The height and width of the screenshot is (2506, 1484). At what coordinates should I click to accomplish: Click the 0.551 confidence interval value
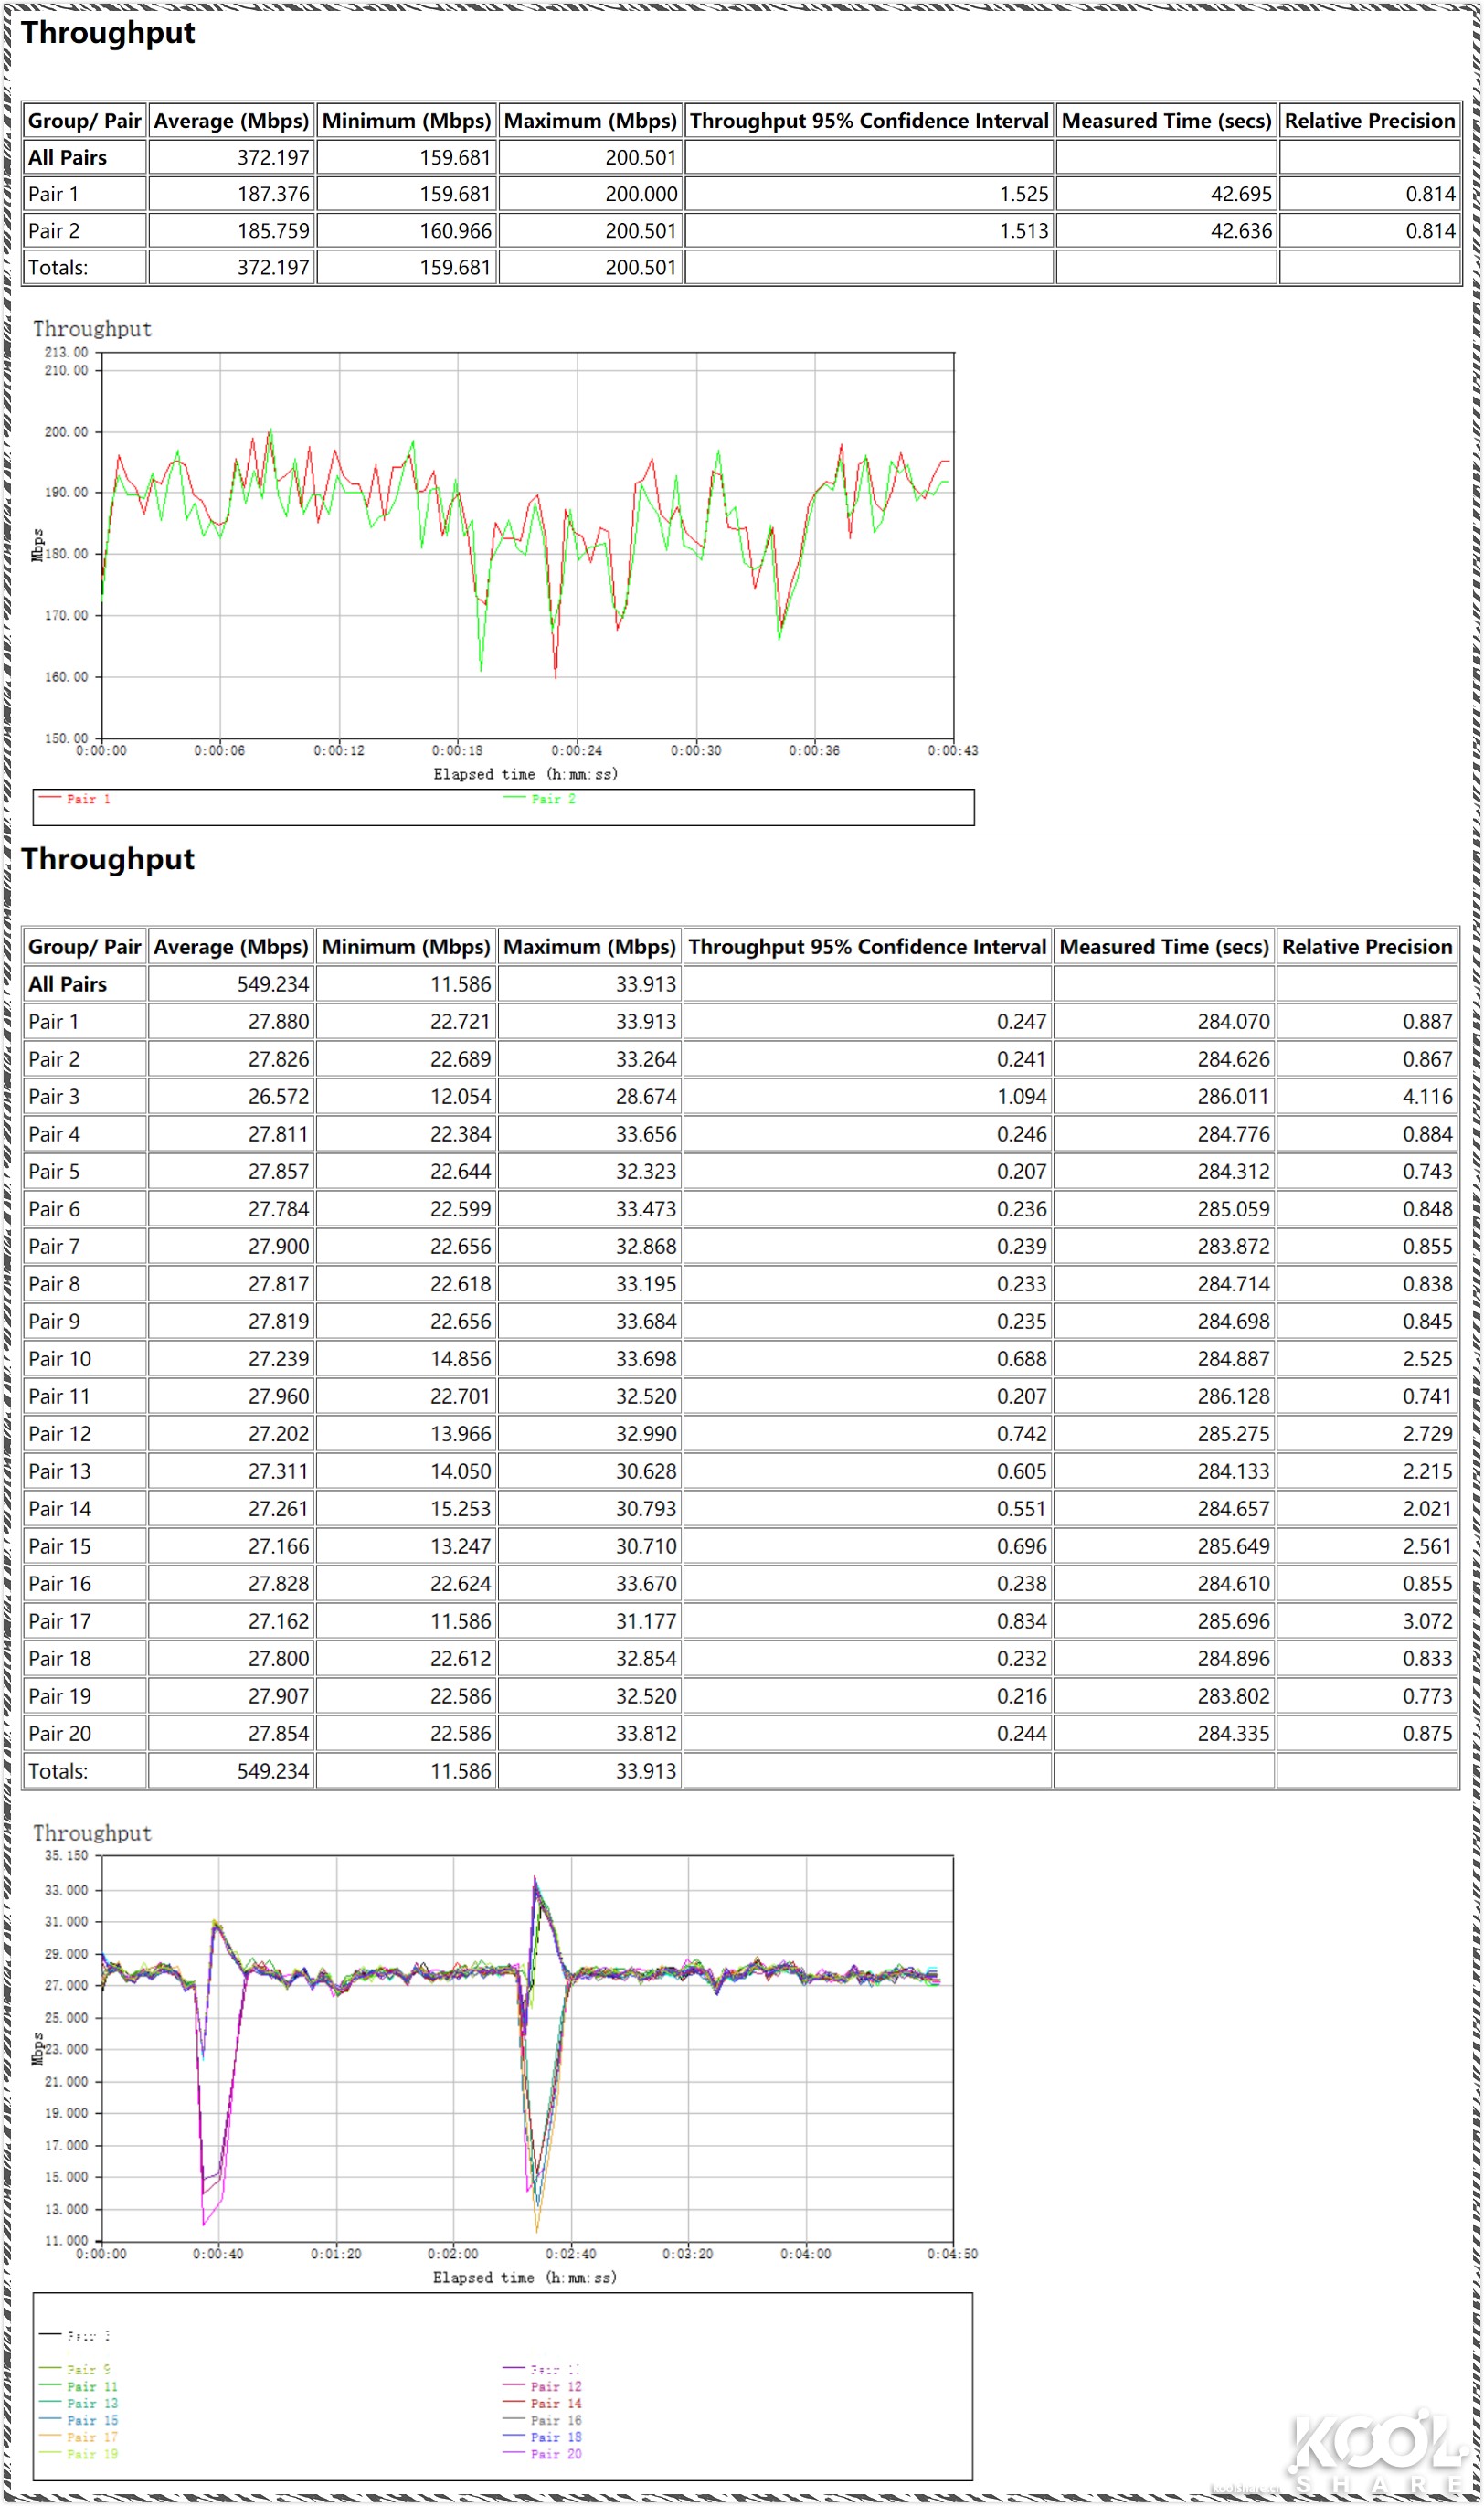pyautogui.click(x=1022, y=1510)
